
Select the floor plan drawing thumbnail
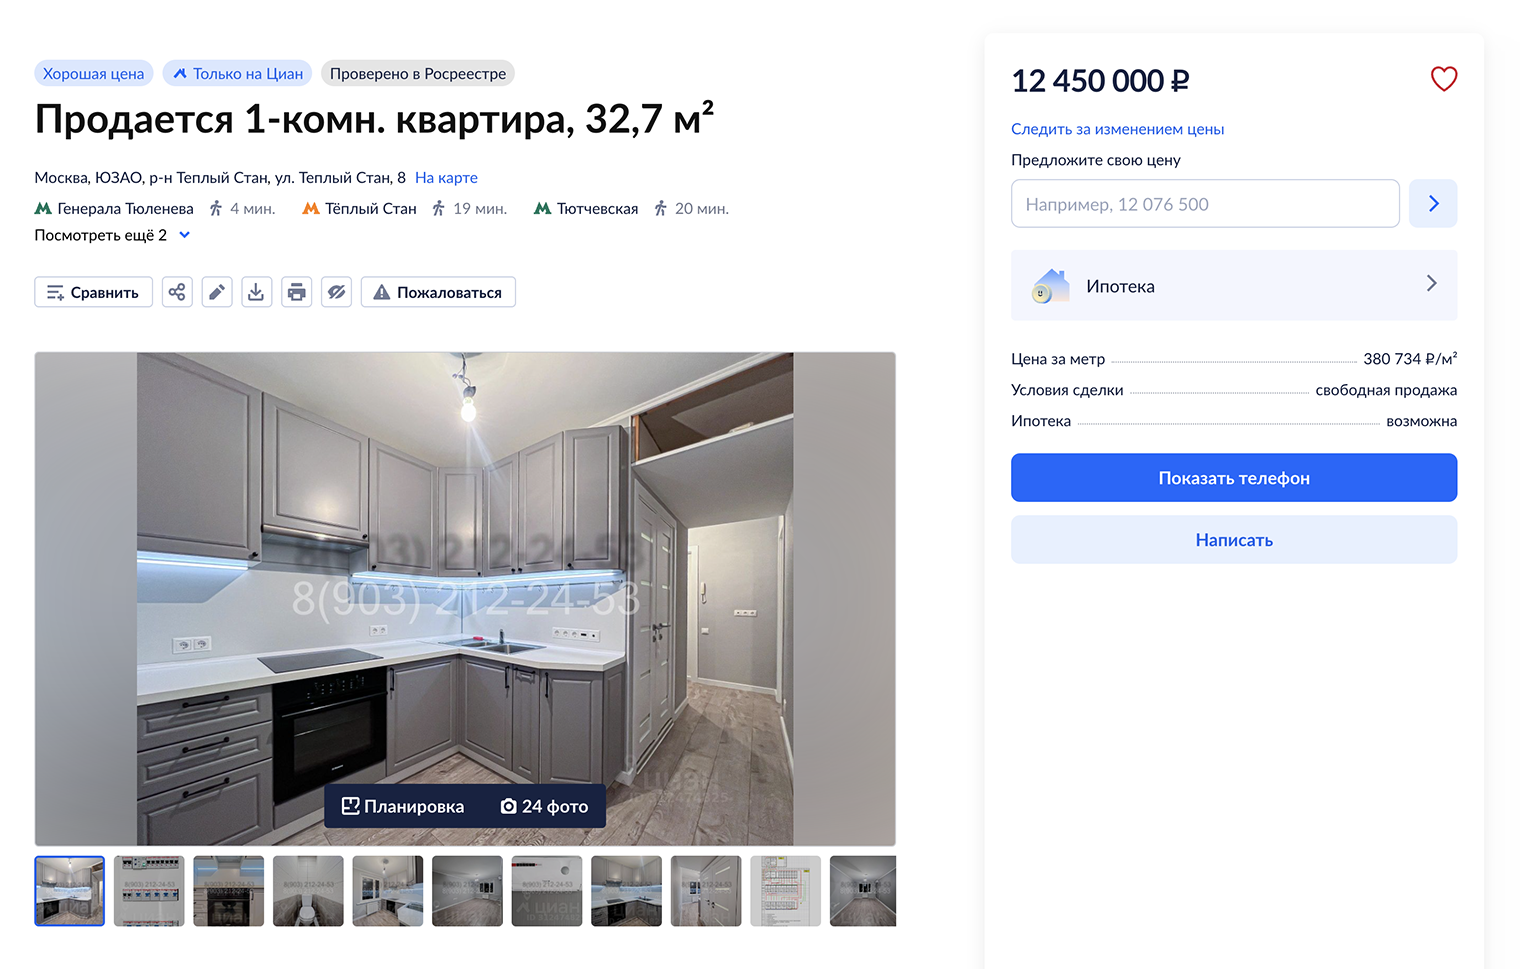pos(785,891)
